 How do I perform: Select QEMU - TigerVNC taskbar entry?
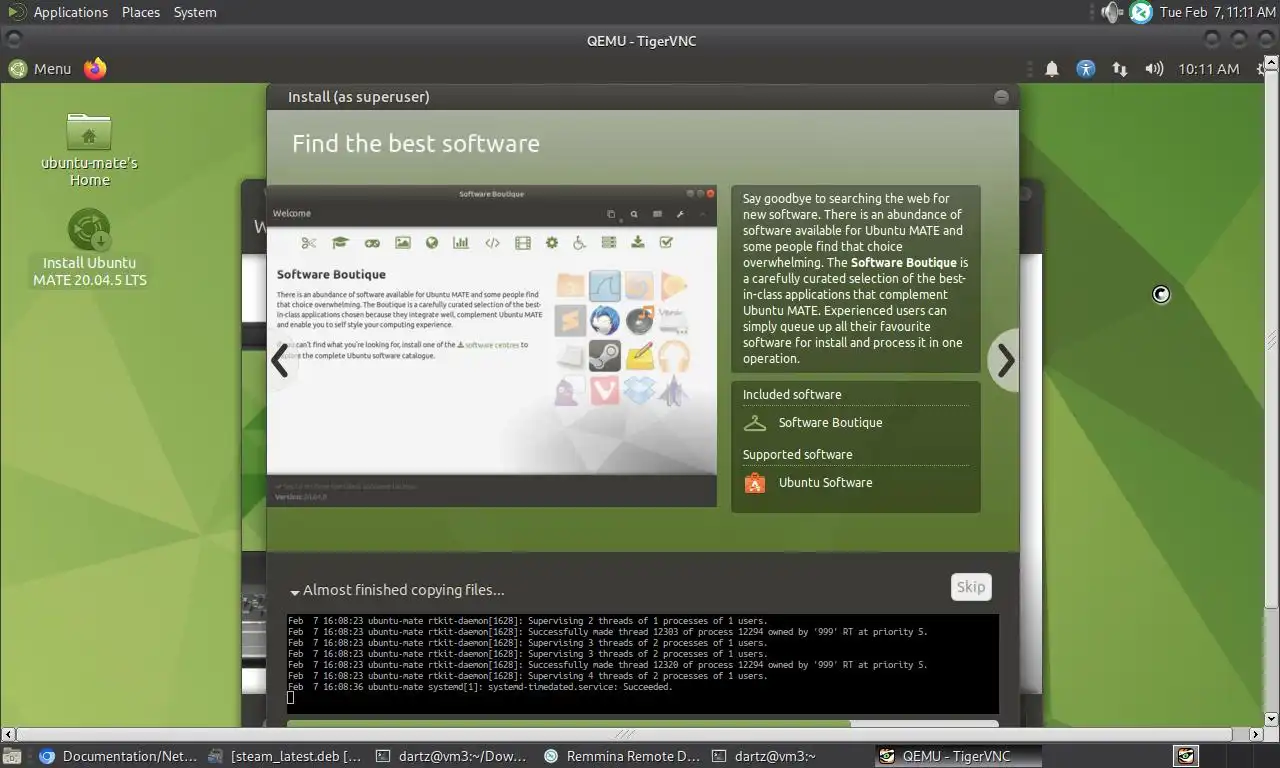958,757
